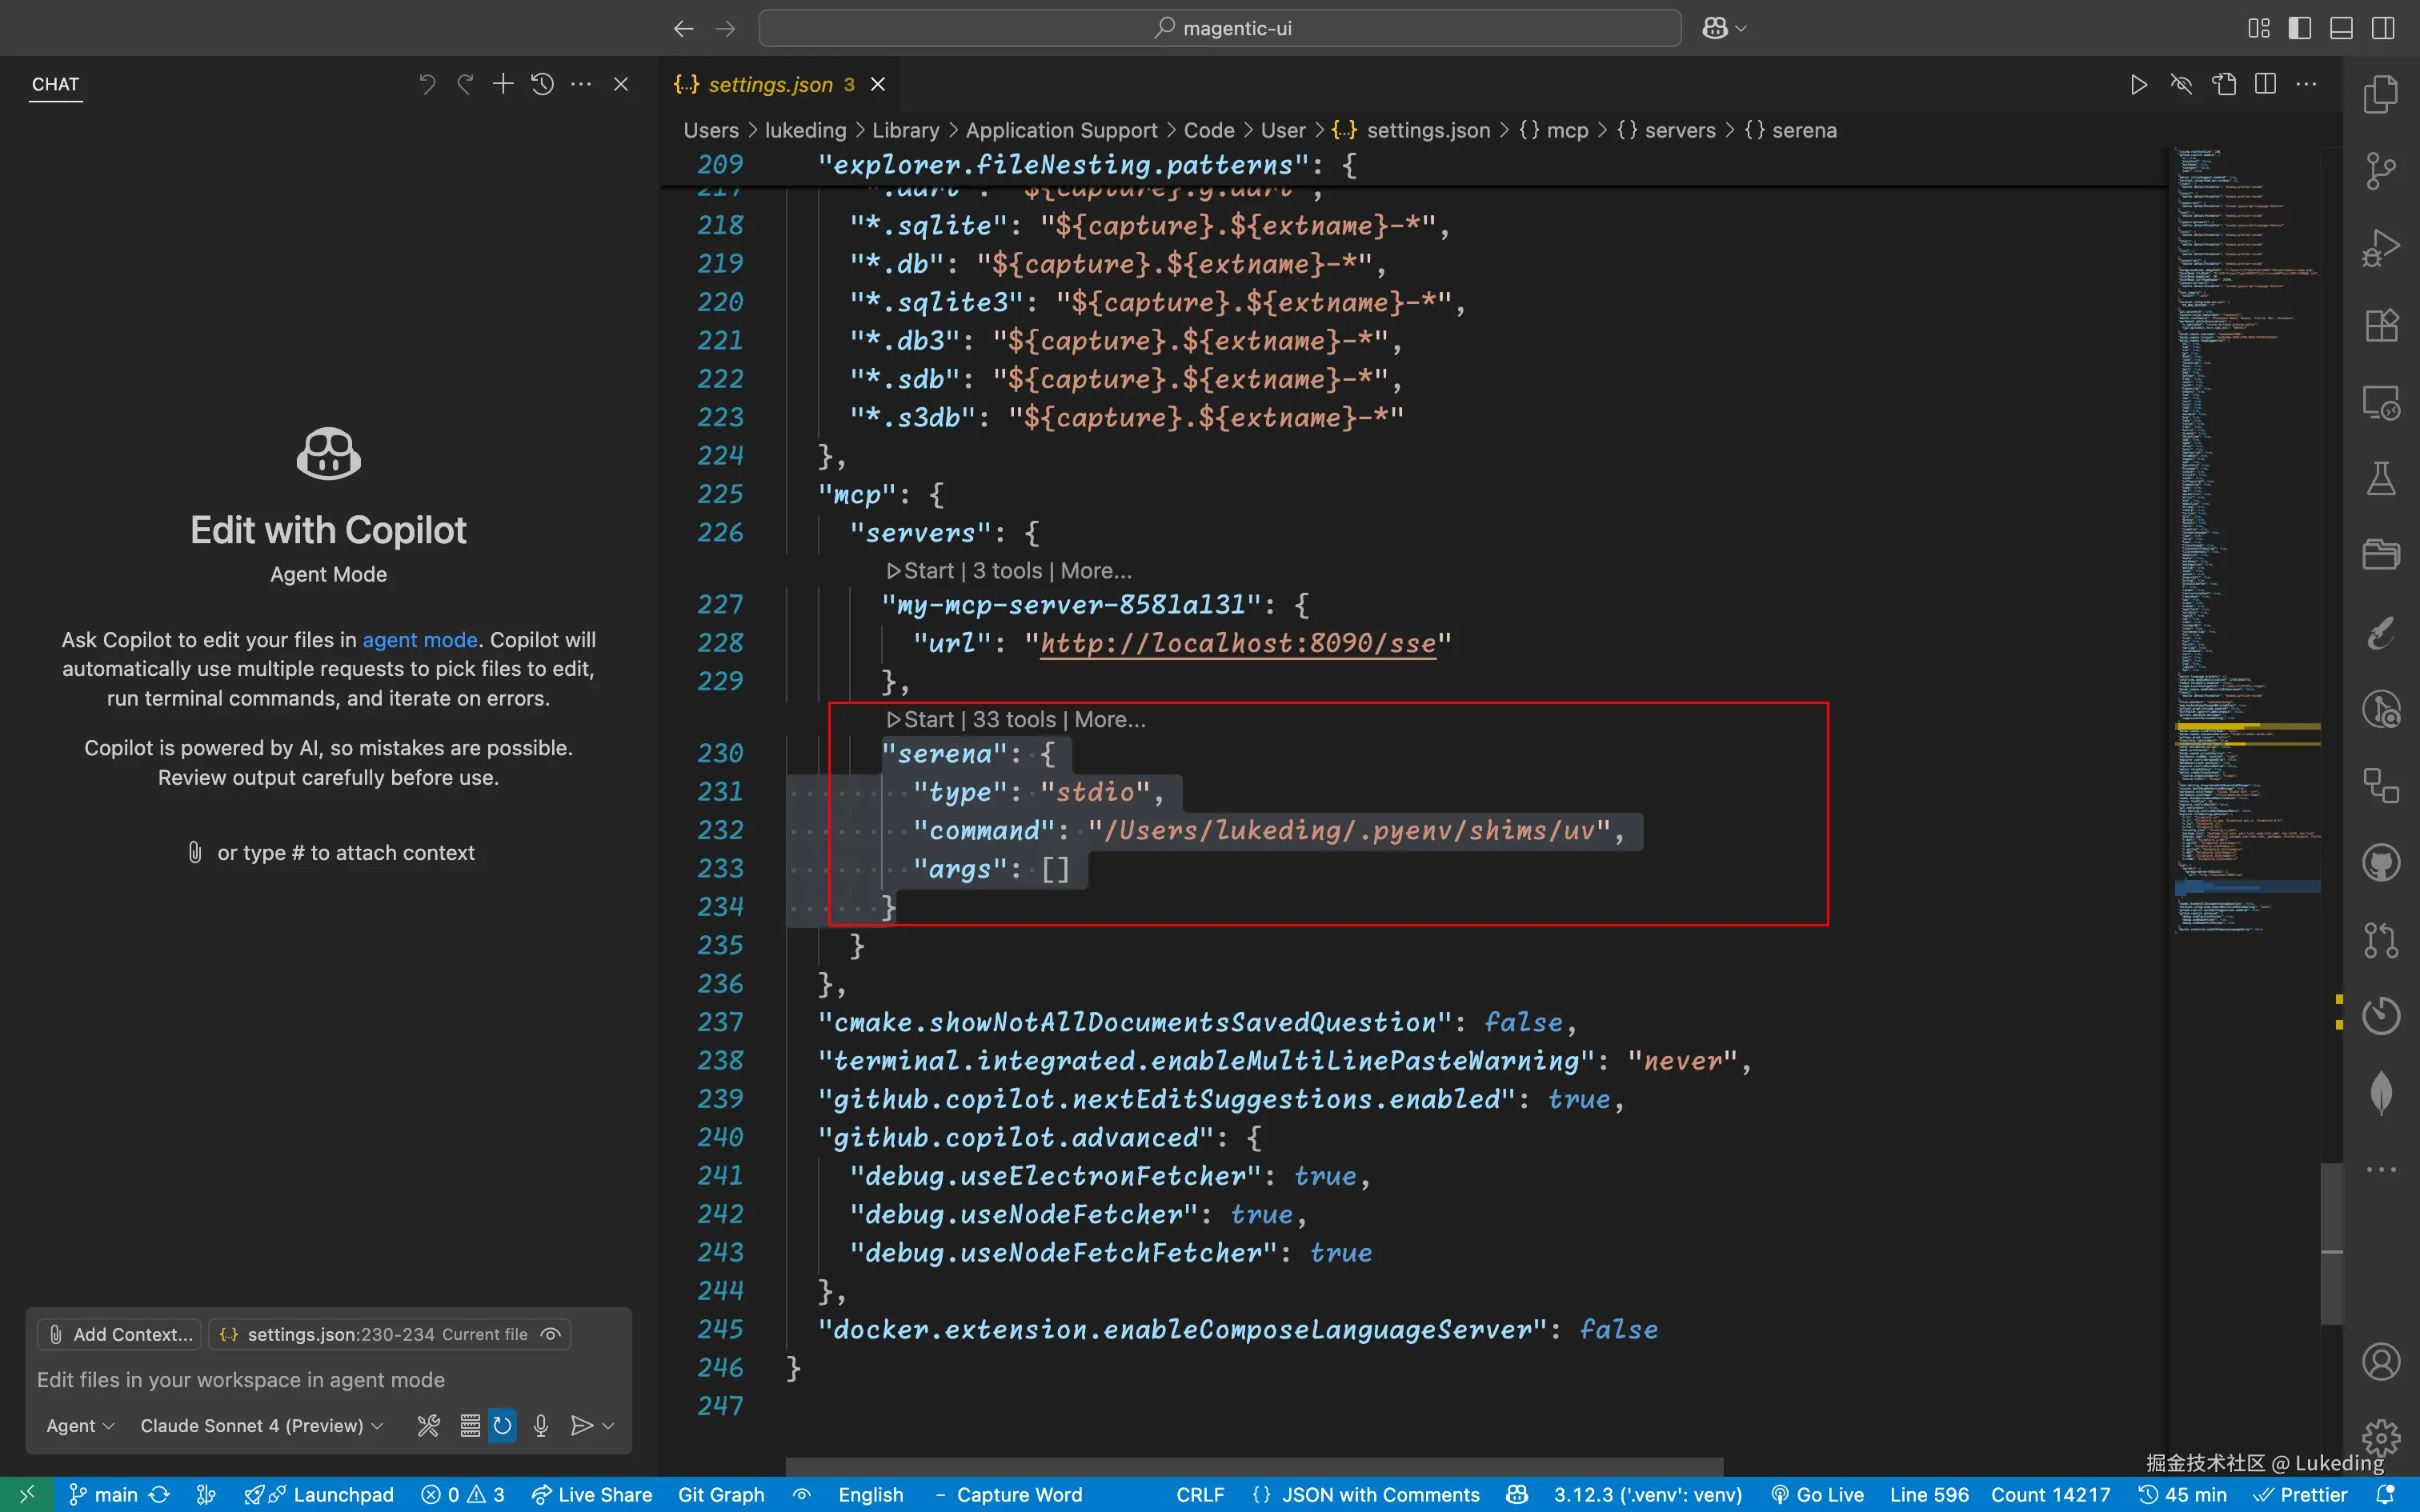Toggle the bottom panel layout button
Image resolution: width=2420 pixels, height=1512 pixels.
[2341, 28]
